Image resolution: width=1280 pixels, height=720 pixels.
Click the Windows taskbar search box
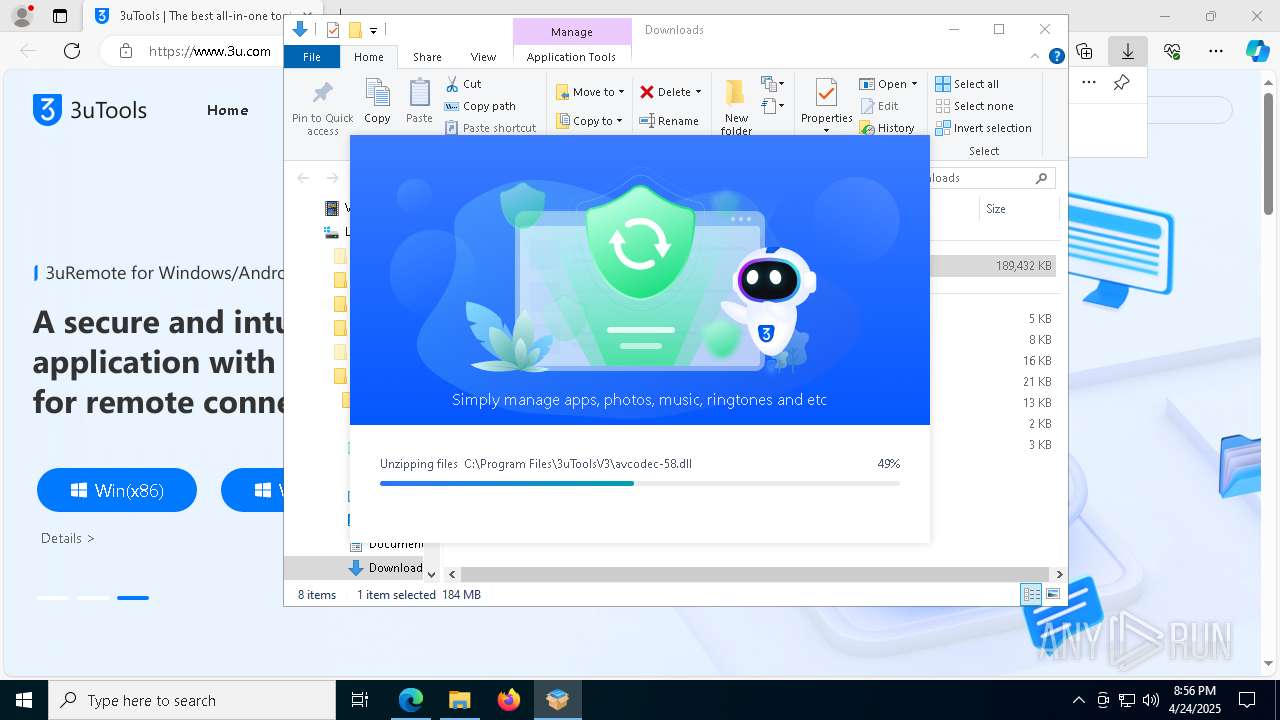192,700
